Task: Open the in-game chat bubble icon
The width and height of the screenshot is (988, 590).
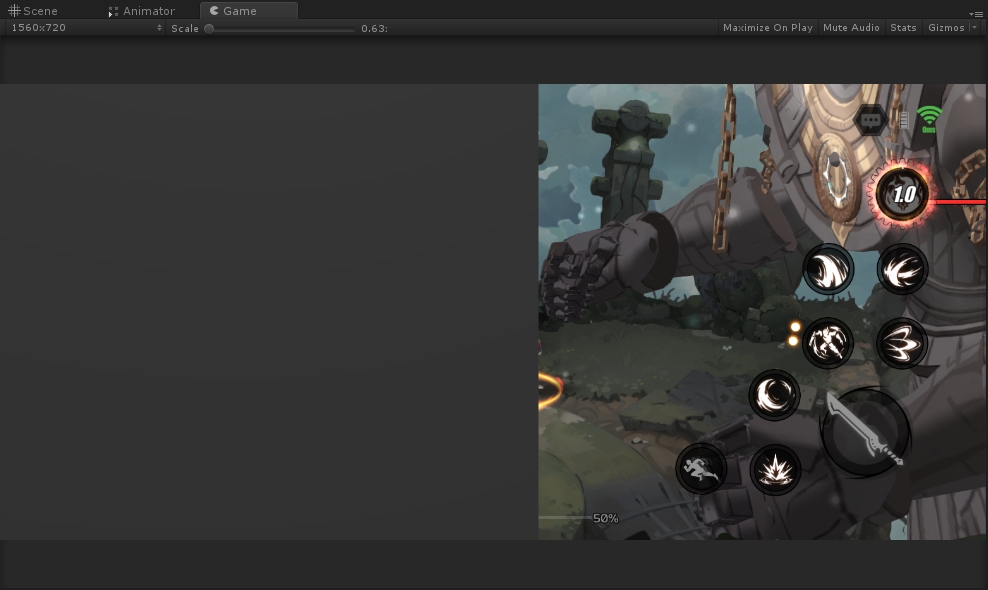Action: 871,120
